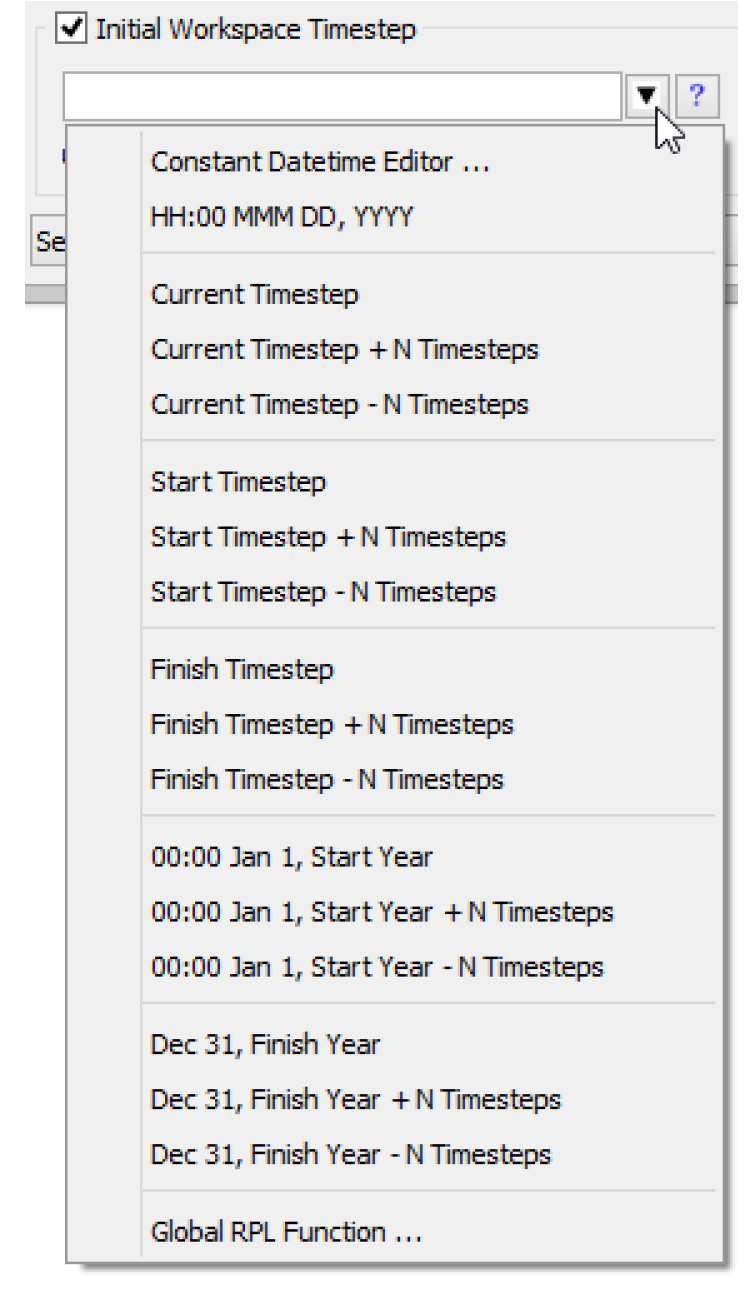This screenshot has height=1292, width=746.
Task: Select 00:00 Jan 1, Start Year
Action: [292, 857]
